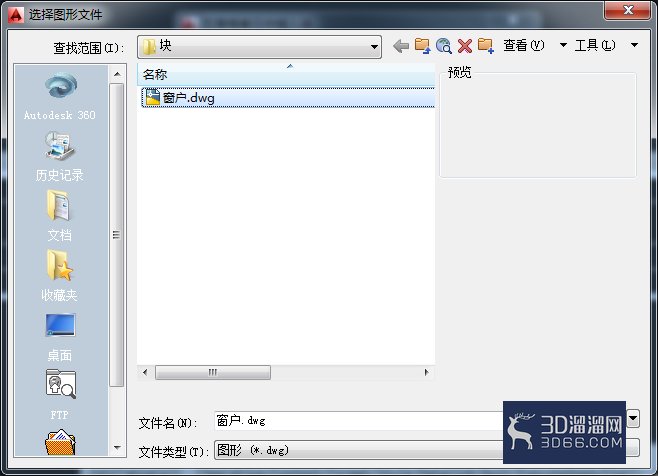This screenshot has width=658, height=476.
Task: Jump to 桌面 desktop location
Action: (x=60, y=337)
